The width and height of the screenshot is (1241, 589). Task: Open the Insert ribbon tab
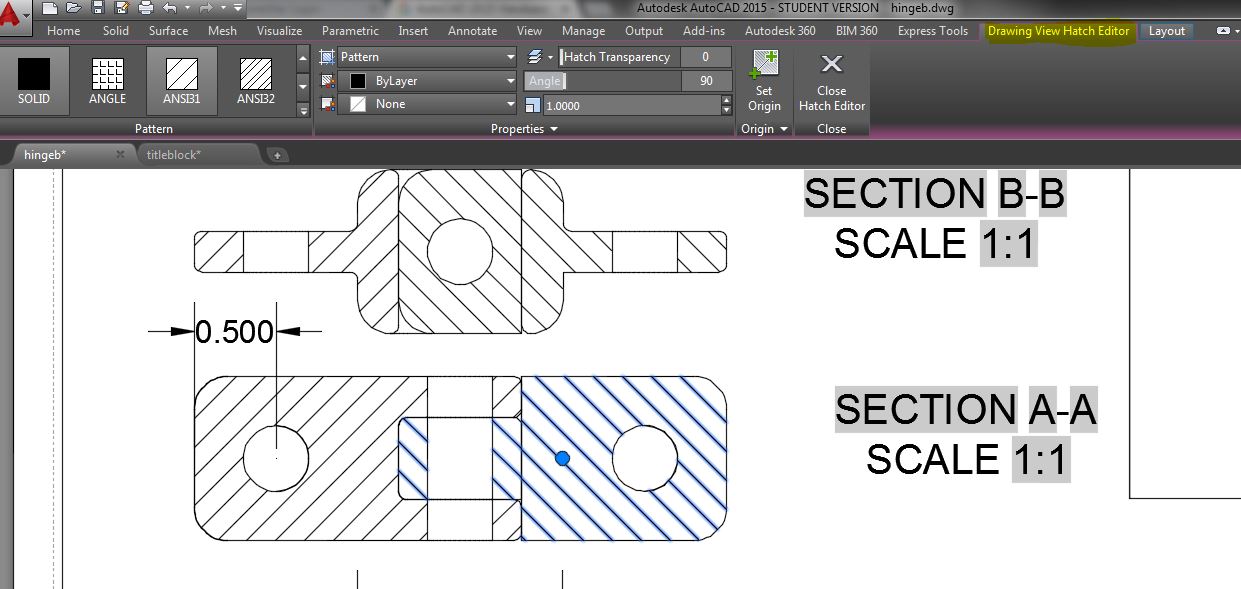[x=413, y=31]
